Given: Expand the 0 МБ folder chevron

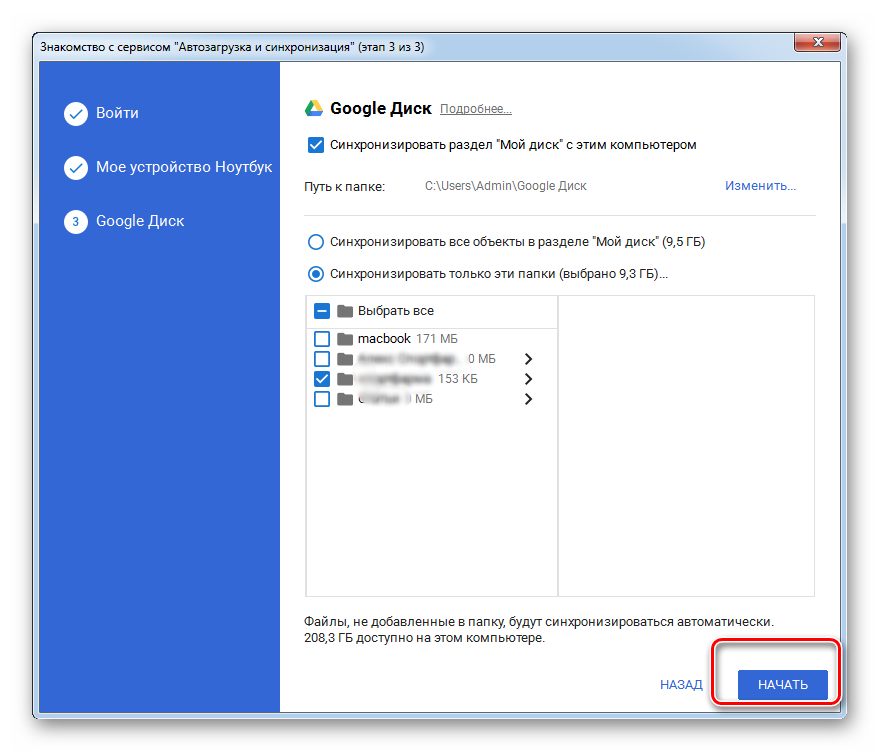Looking at the screenshot, I should (x=528, y=359).
